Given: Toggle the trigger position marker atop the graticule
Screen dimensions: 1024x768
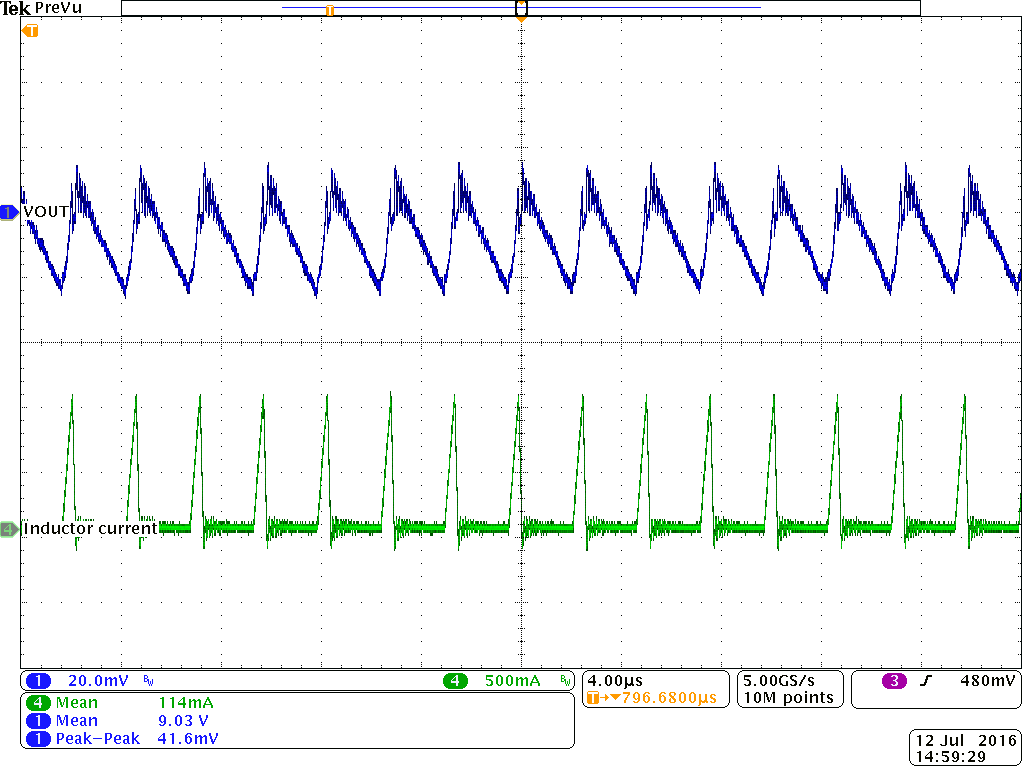Looking at the screenshot, I should 521,17.
